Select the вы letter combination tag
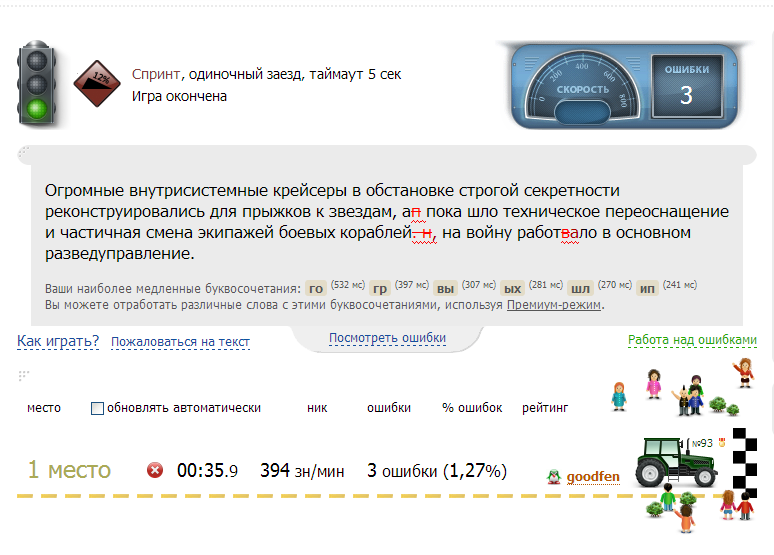 [x=445, y=288]
